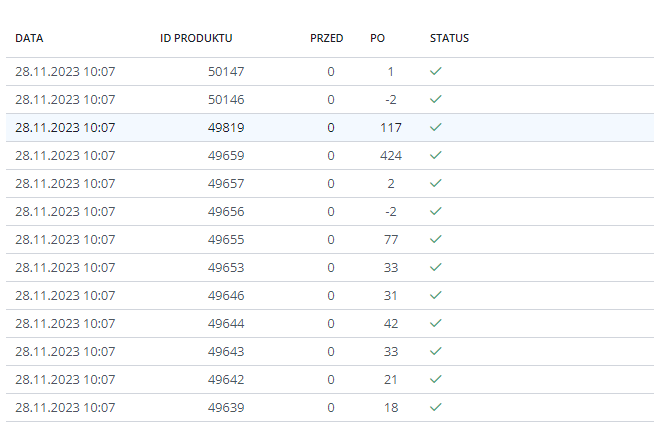Click status checkmark for product 50147

(x=435, y=72)
